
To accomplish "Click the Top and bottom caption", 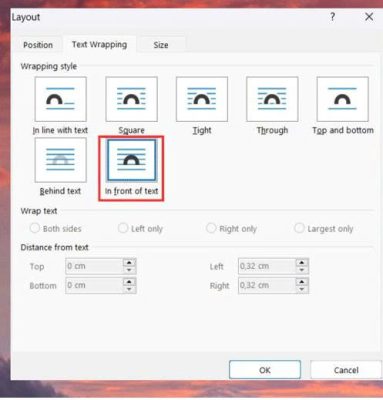I will (343, 130).
